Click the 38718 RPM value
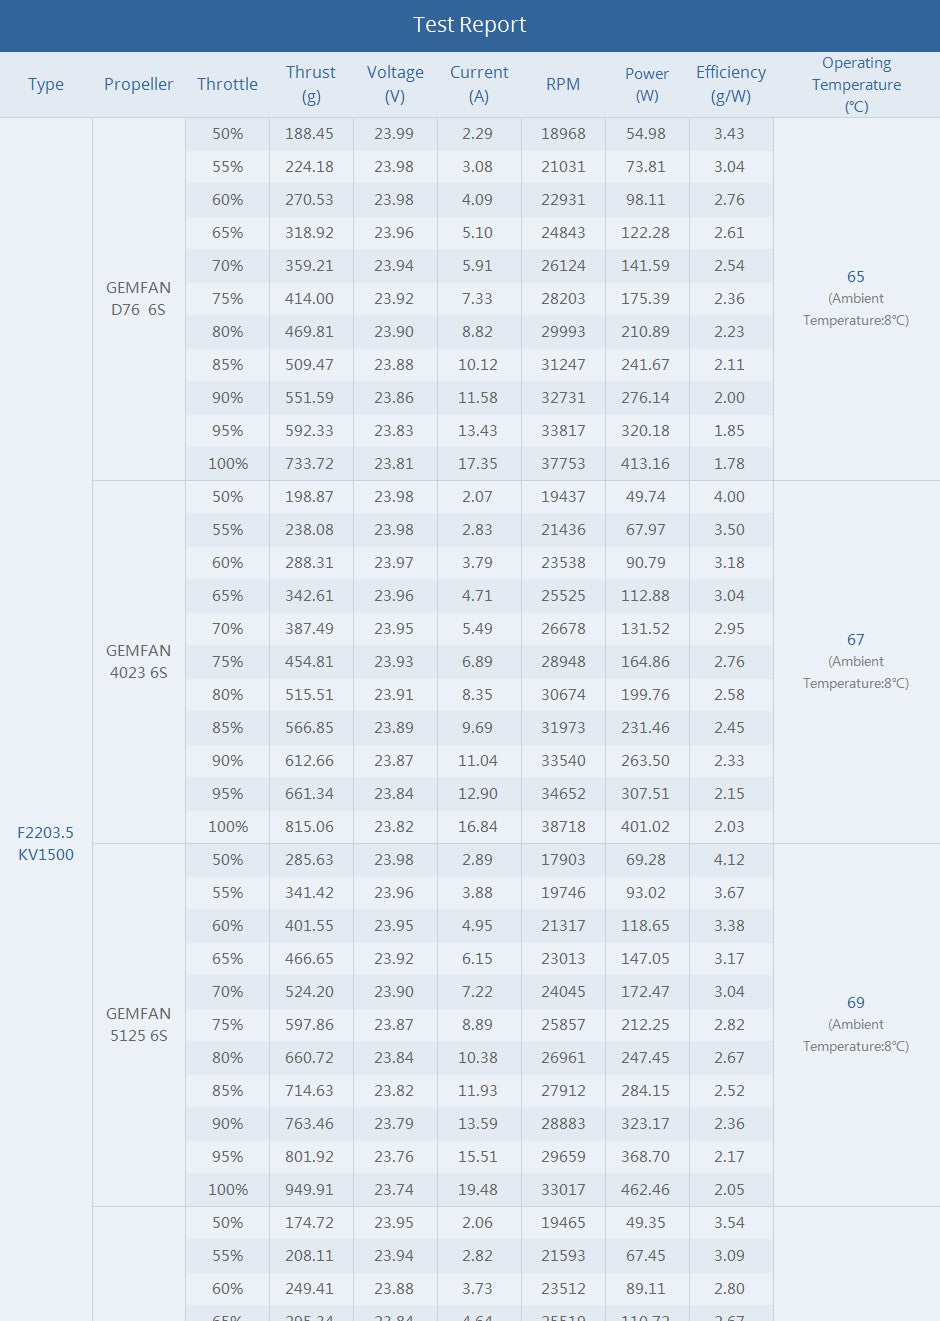This screenshot has height=1321, width=940. click(563, 827)
